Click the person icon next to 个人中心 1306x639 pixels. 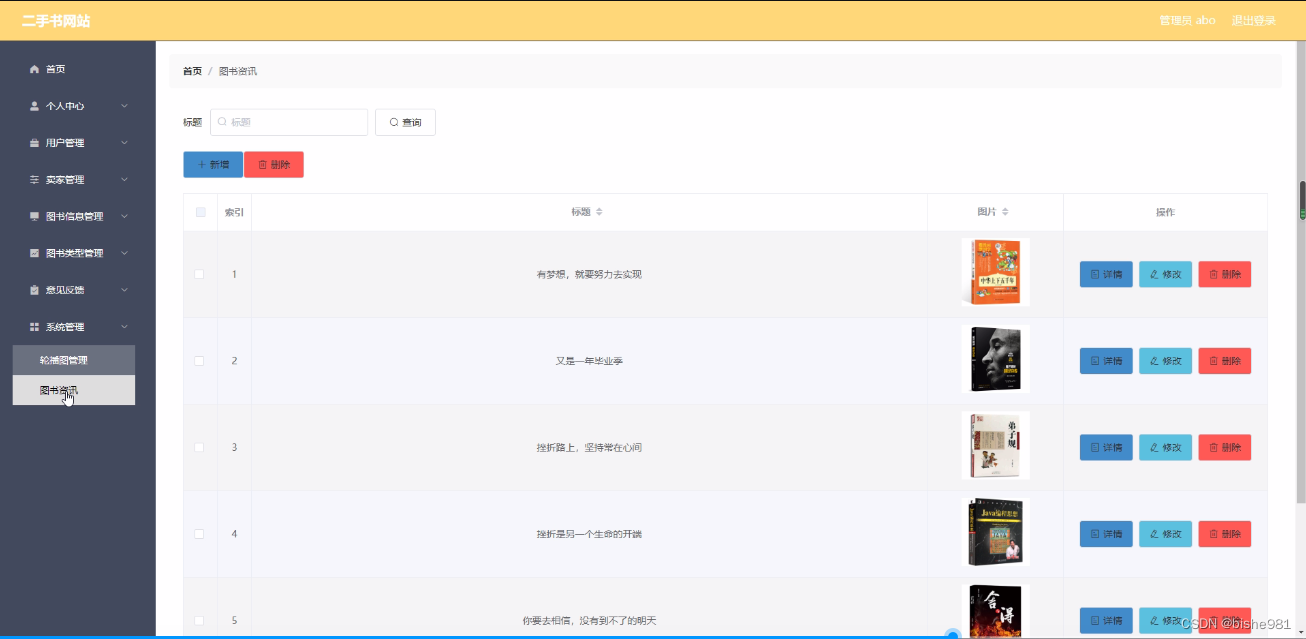point(33,105)
